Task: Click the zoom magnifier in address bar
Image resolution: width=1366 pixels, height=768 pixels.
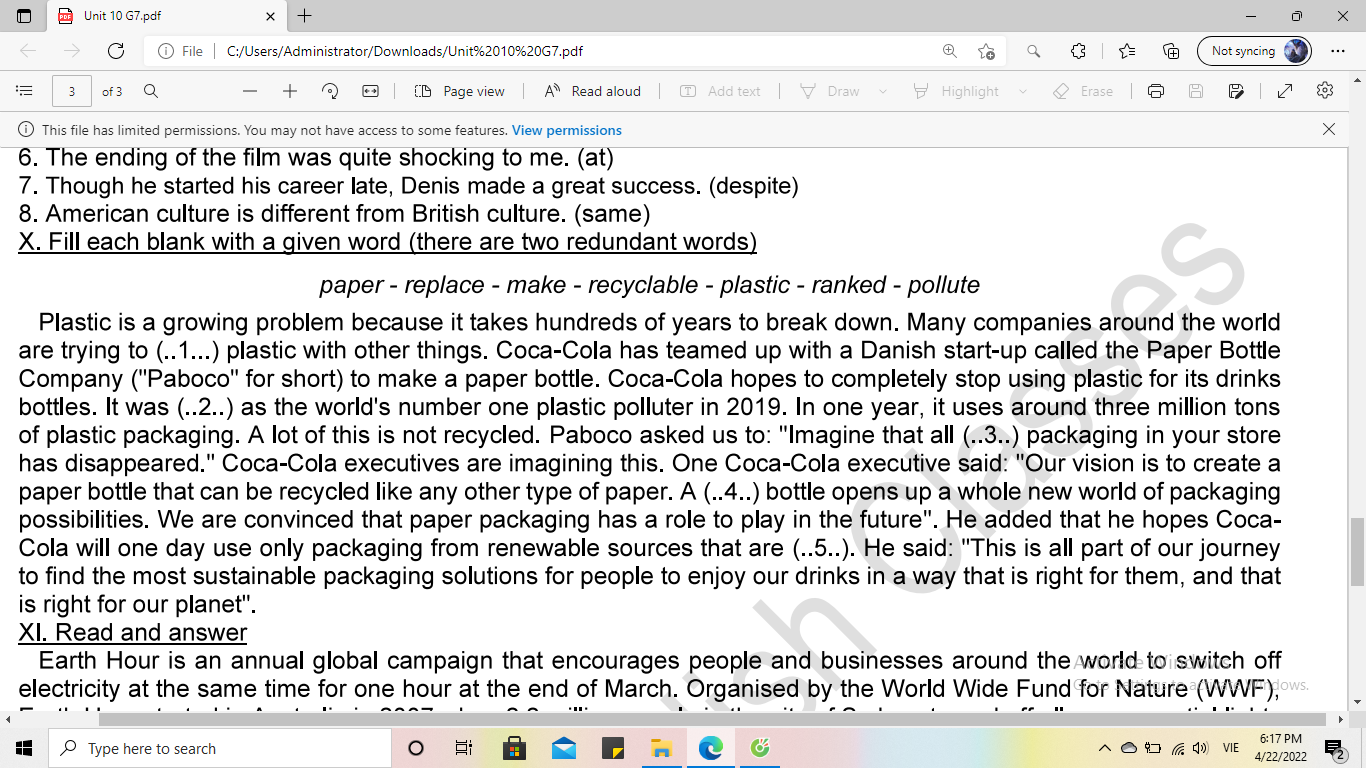Action: coord(949,51)
